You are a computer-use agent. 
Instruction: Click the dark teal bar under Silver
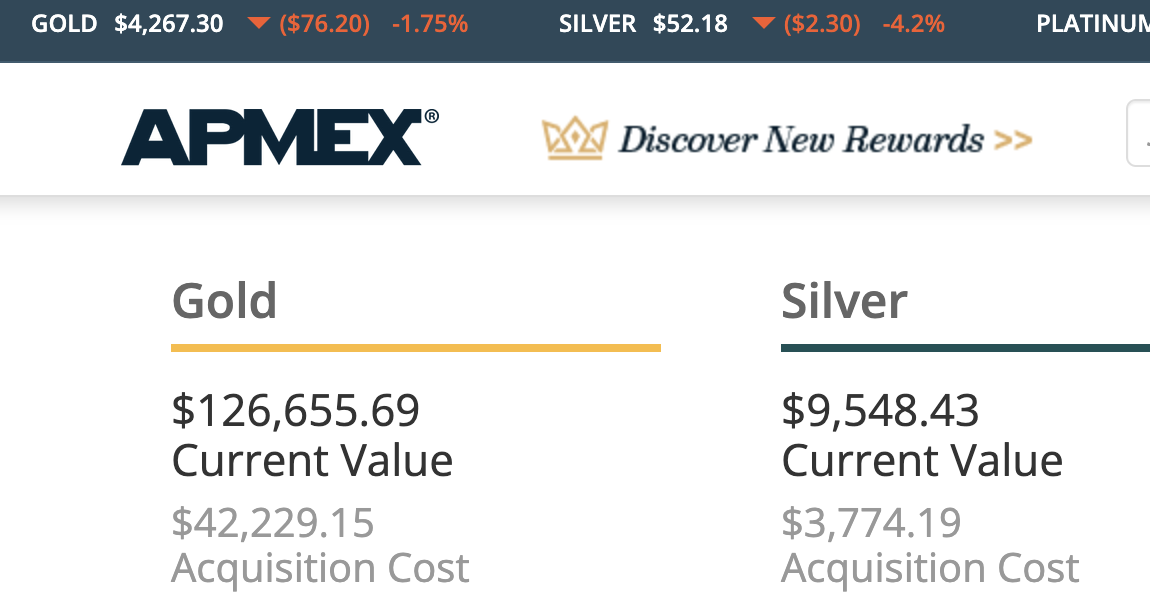(964, 348)
